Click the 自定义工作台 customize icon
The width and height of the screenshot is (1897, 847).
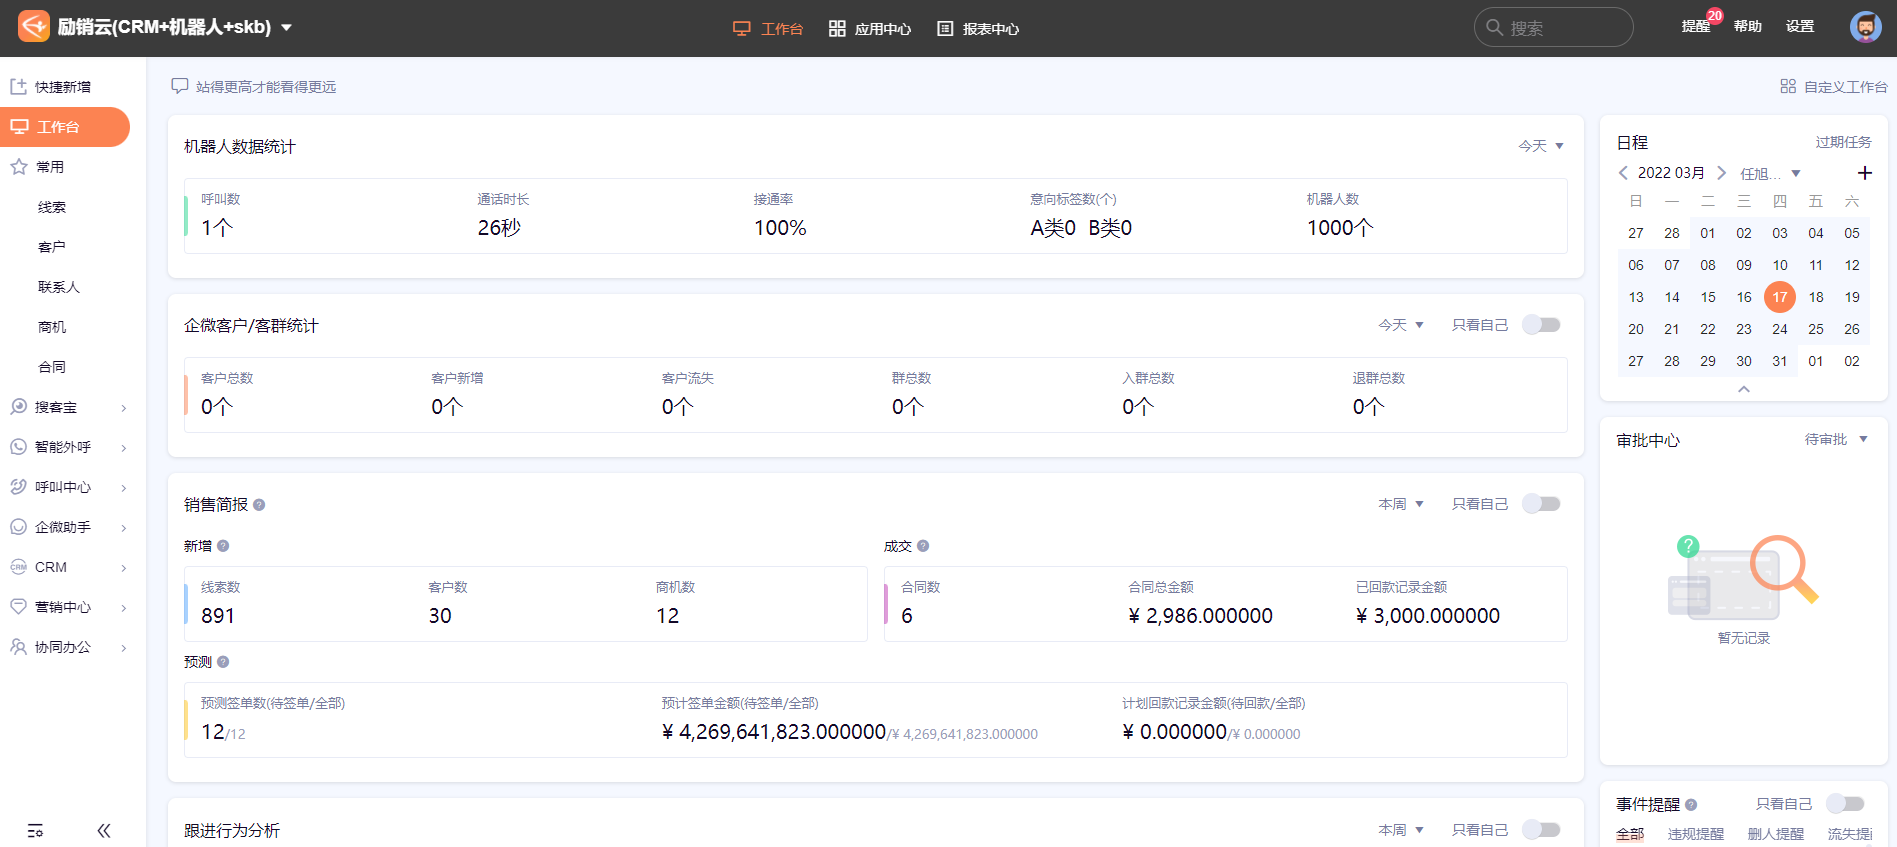pyautogui.click(x=1788, y=87)
